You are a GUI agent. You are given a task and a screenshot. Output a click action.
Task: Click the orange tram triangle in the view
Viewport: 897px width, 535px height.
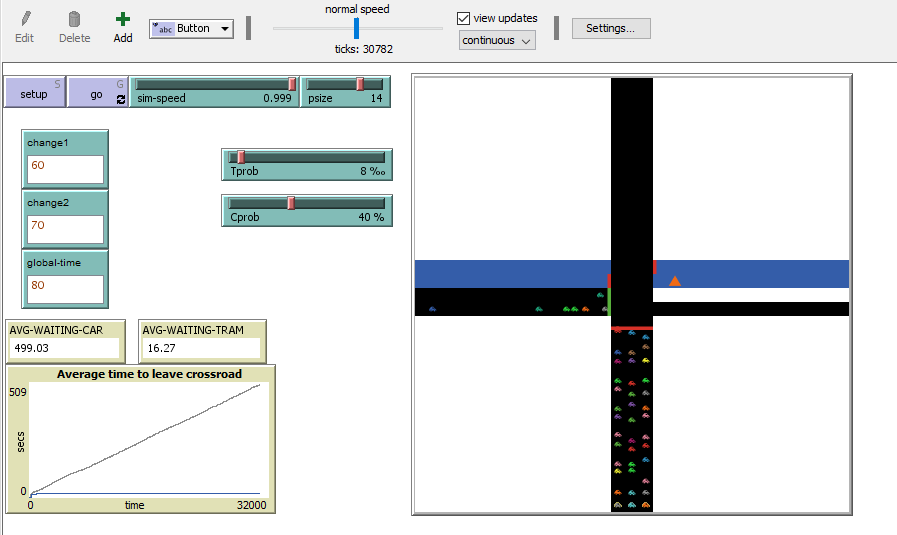tap(675, 281)
